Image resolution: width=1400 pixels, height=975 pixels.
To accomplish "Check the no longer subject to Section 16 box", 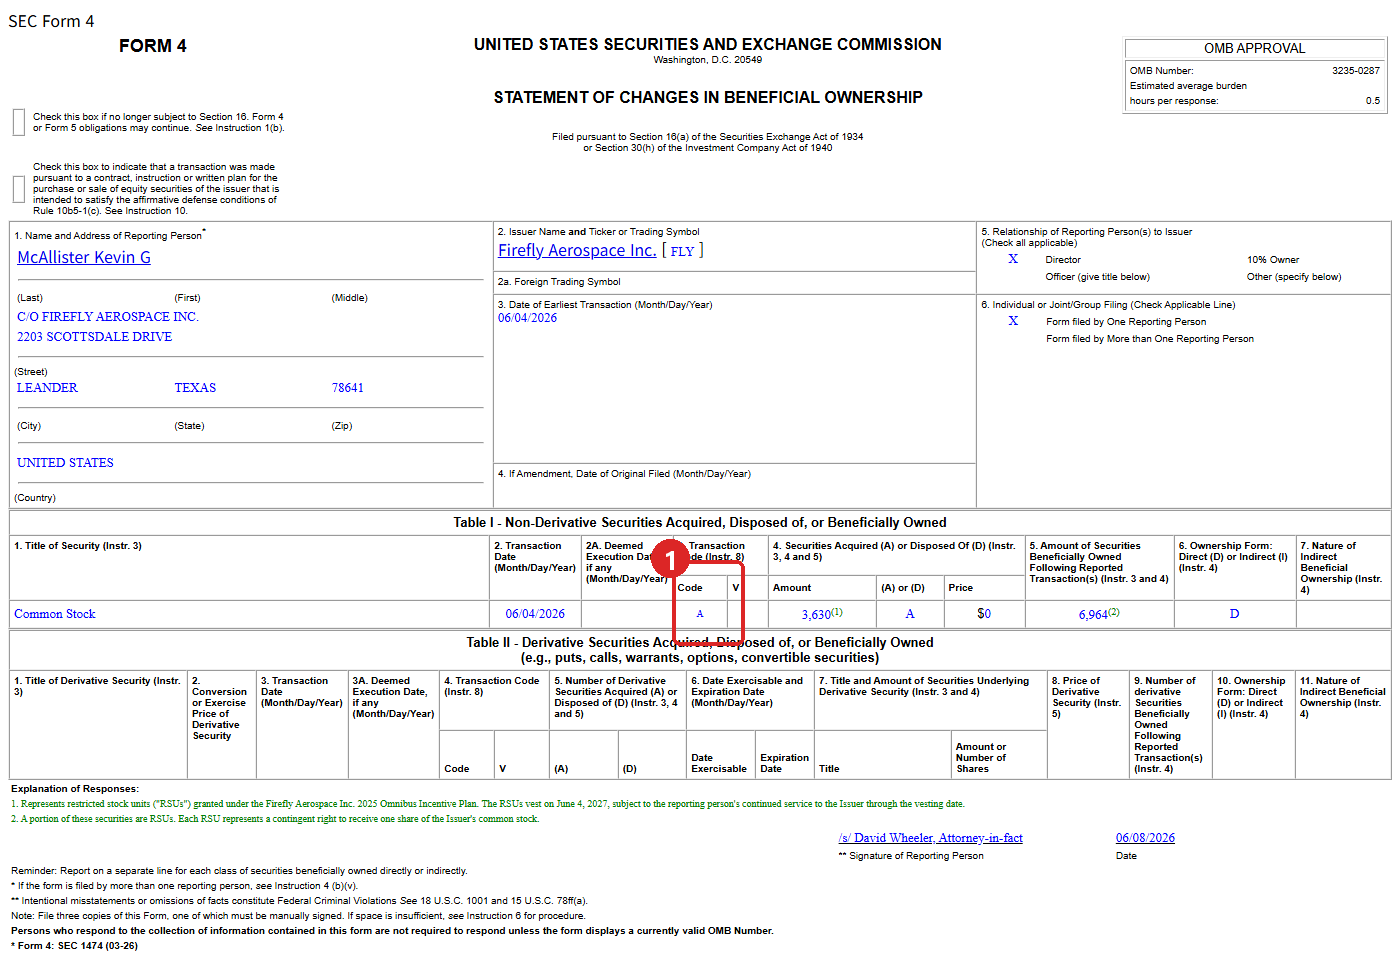I will (19, 122).
